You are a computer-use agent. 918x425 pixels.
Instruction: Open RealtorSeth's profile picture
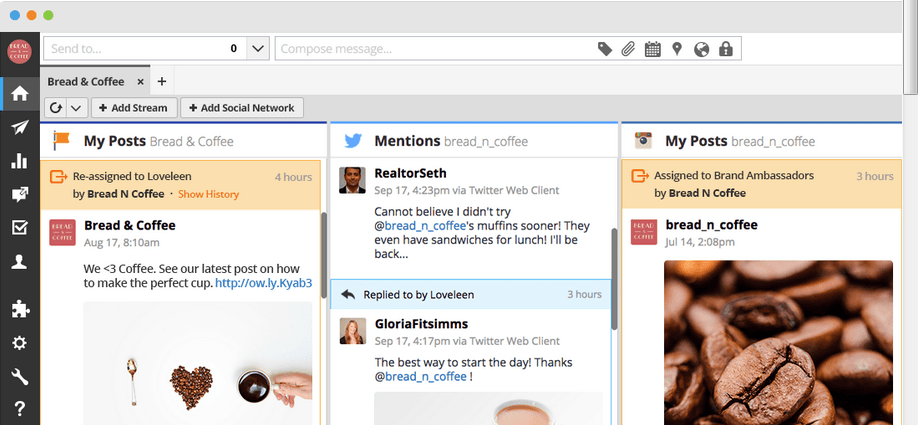click(352, 180)
